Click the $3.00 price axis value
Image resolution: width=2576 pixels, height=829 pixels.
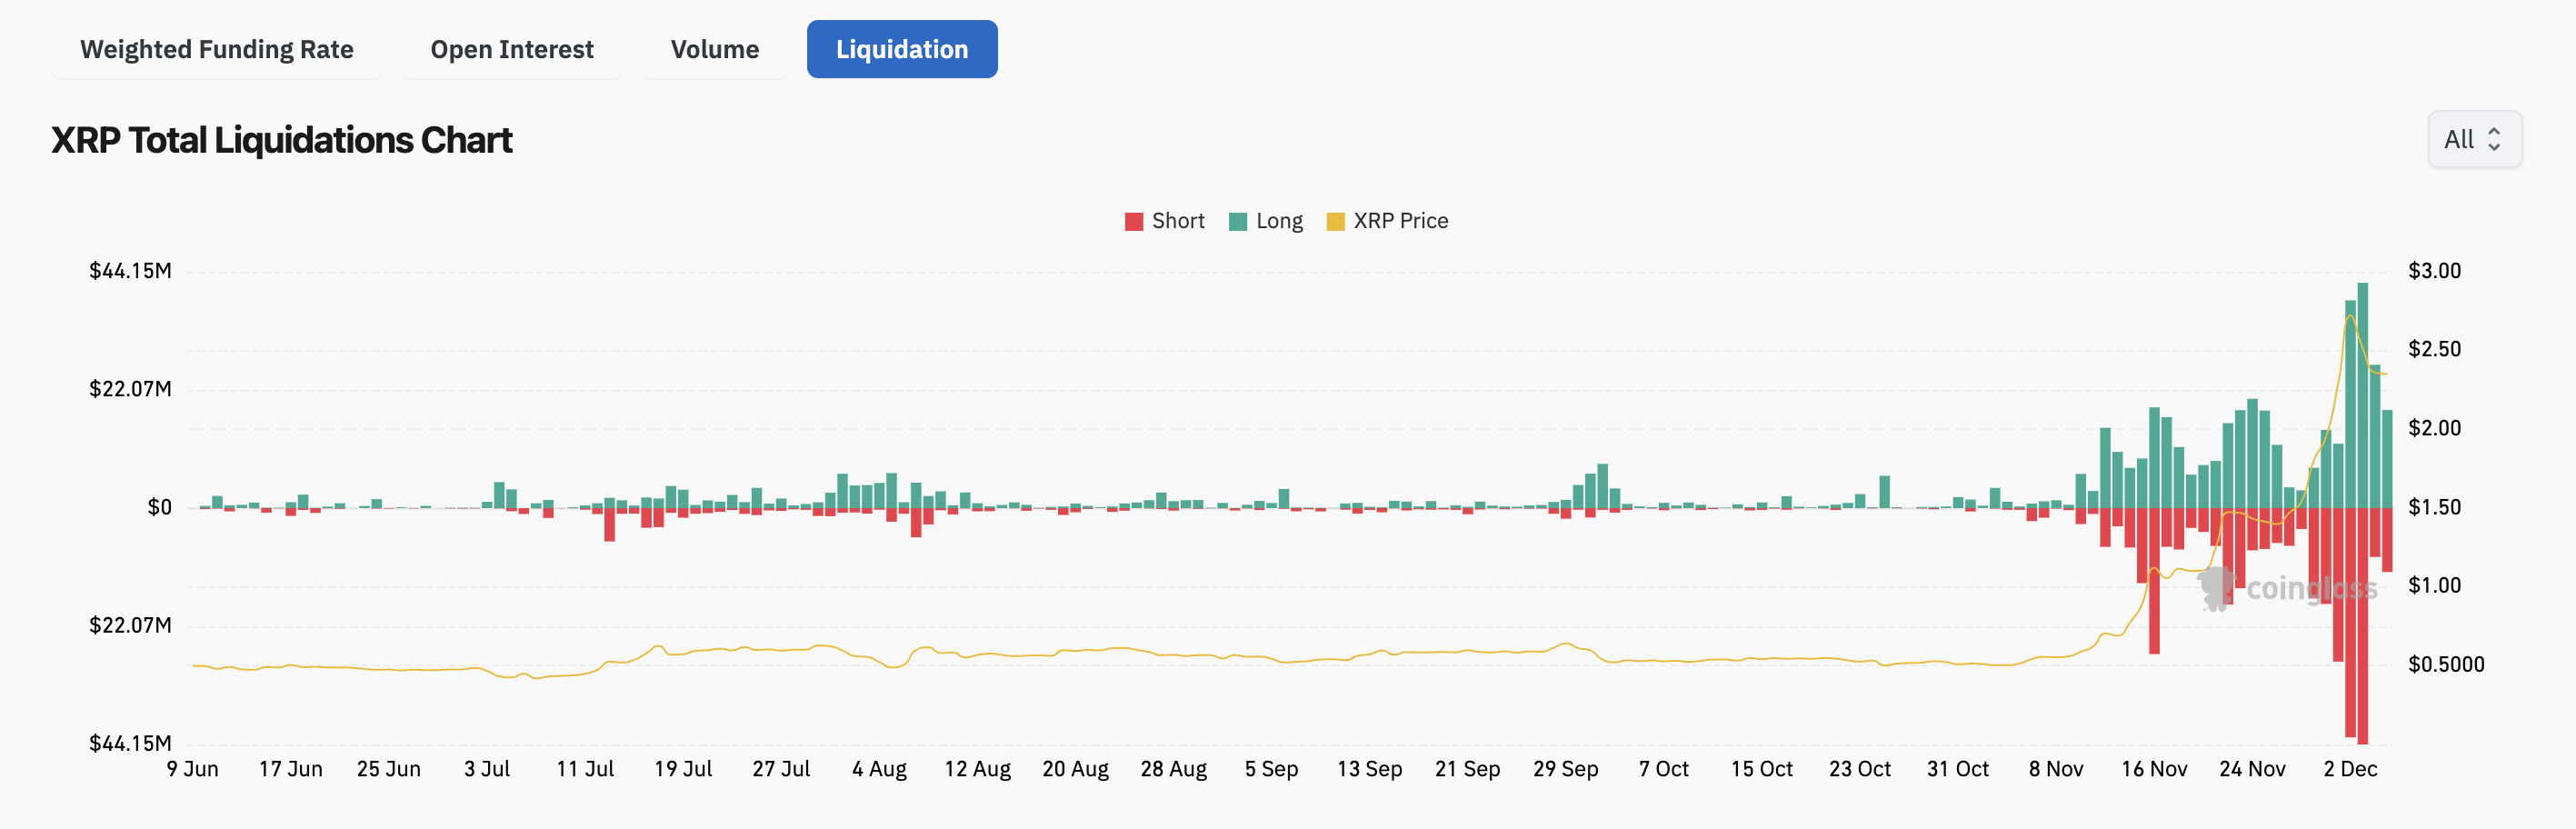pyautogui.click(x=2433, y=271)
